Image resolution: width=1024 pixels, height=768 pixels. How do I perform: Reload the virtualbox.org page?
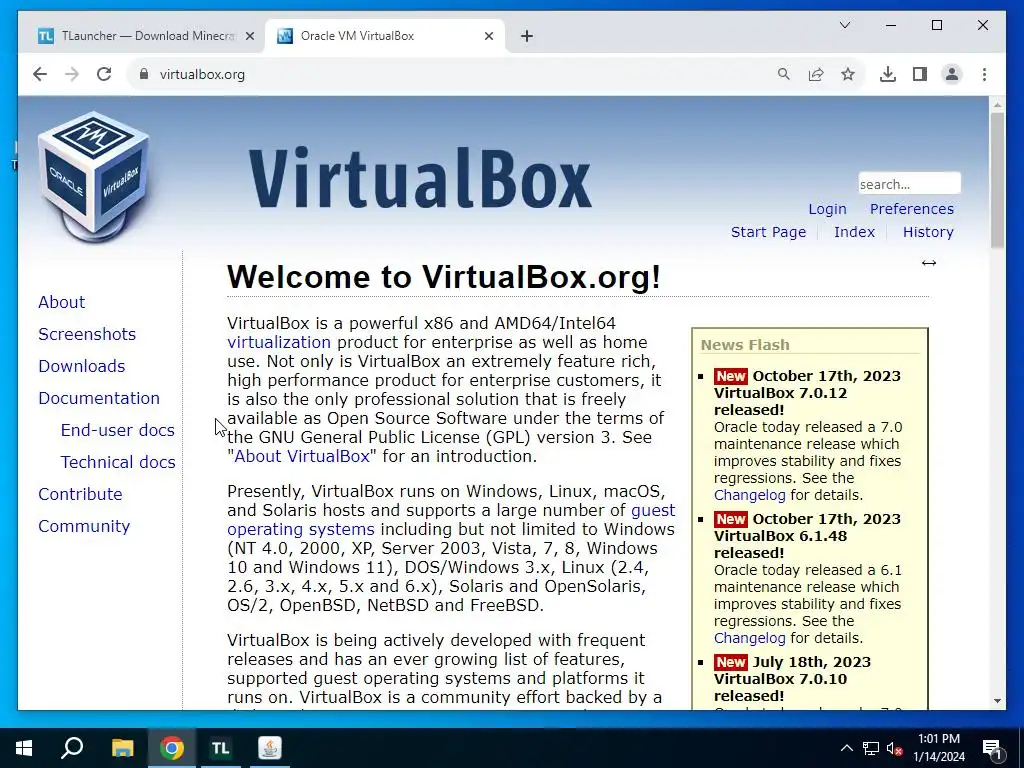(104, 74)
